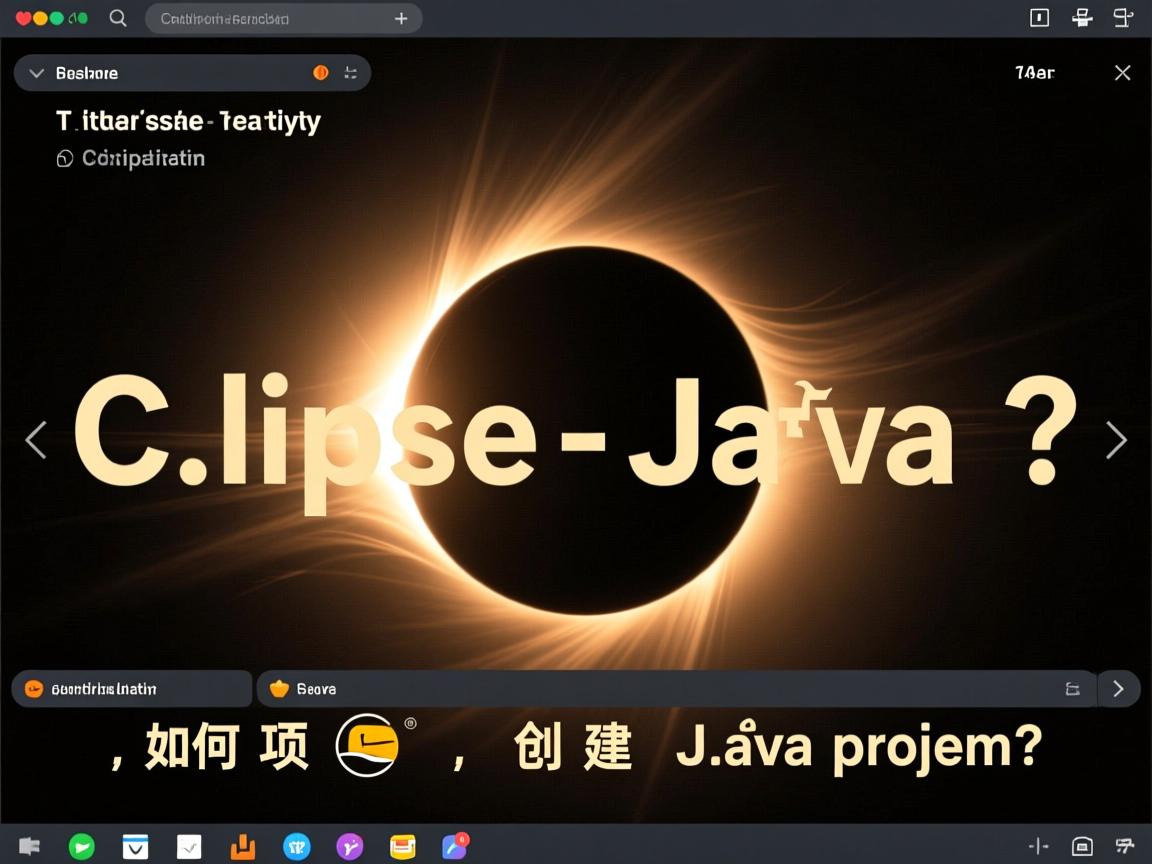Click the orange status badge beside Beshore
Screen dimensions: 1152x864
click(x=320, y=72)
